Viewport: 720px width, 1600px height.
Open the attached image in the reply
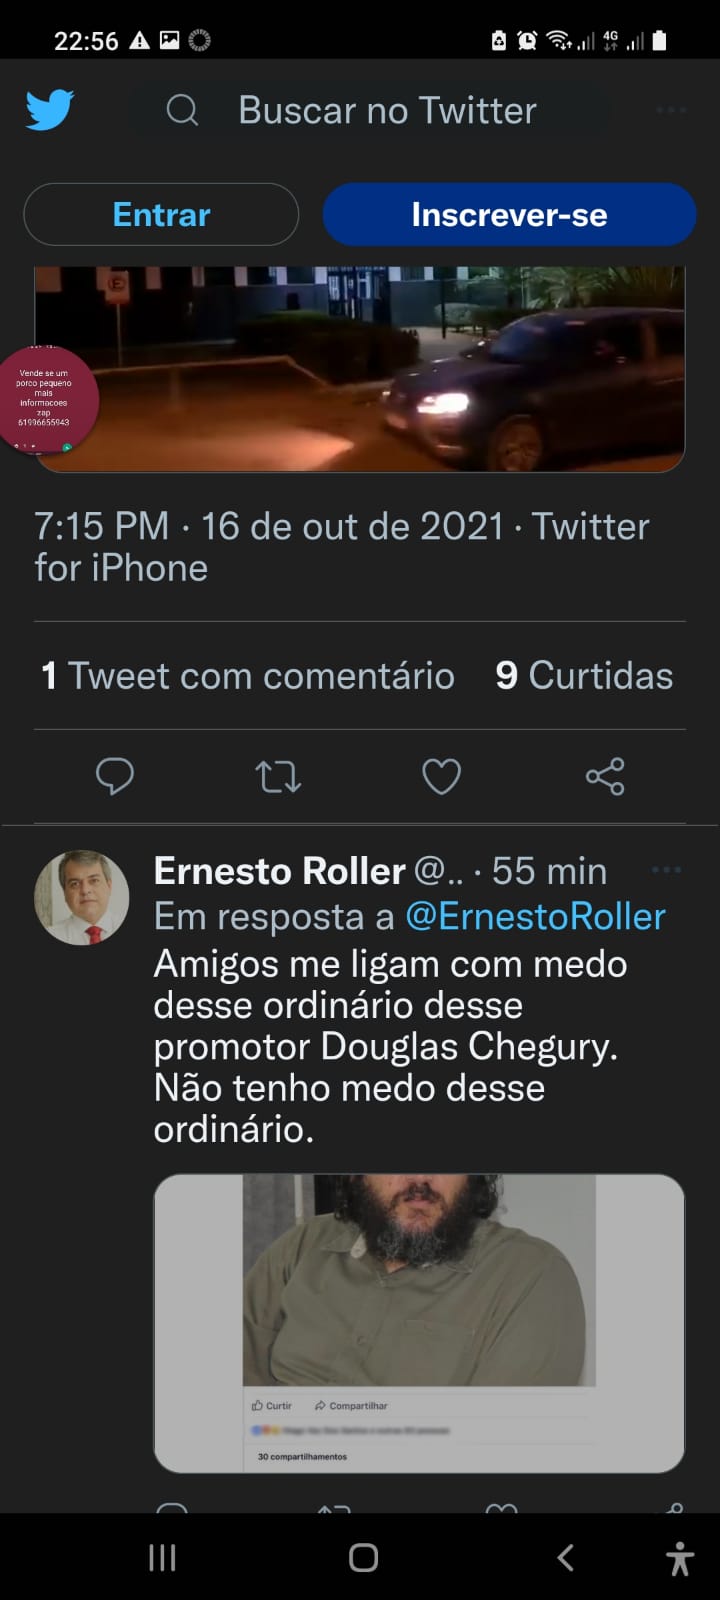418,1322
